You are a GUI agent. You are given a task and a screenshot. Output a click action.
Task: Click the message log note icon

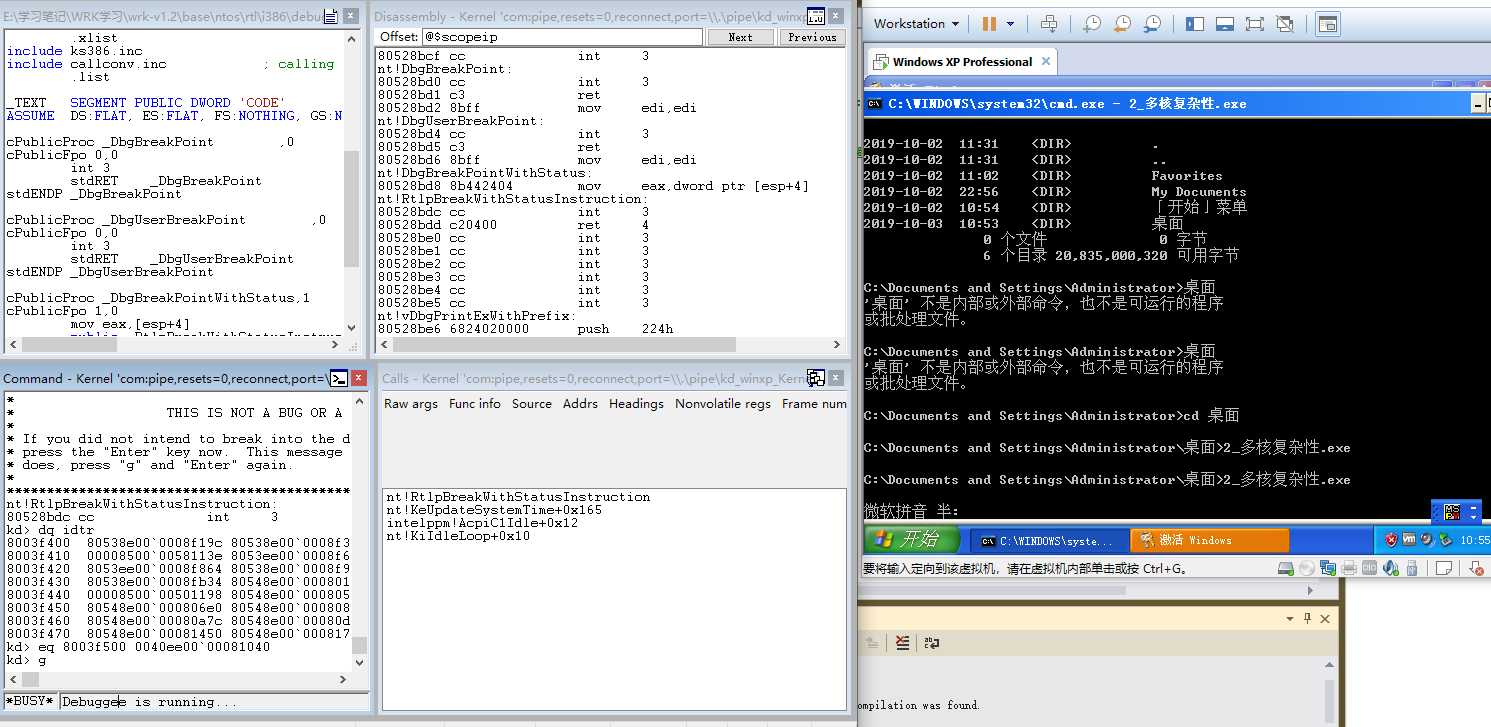tap(1442, 568)
